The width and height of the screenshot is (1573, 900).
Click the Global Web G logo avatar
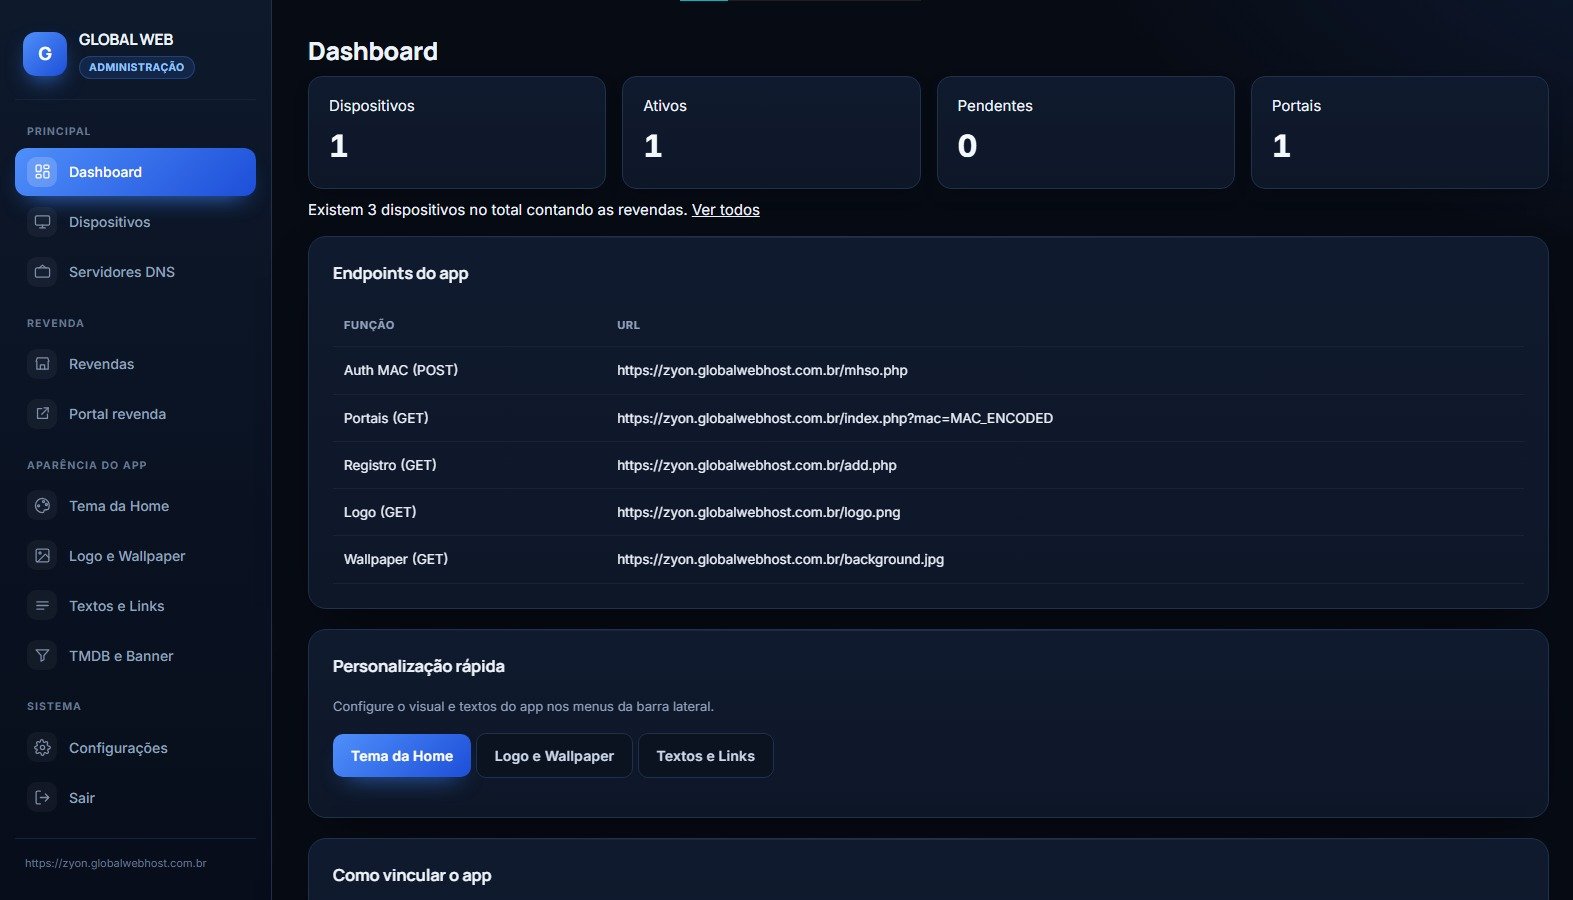click(x=45, y=54)
